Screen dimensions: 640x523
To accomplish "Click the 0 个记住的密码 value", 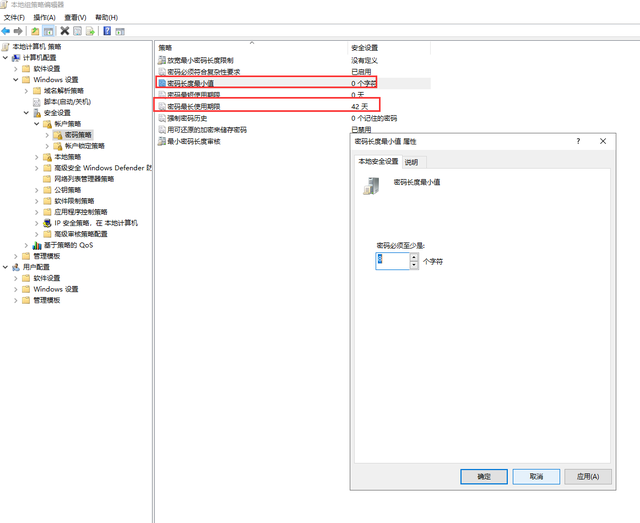I will (374, 118).
